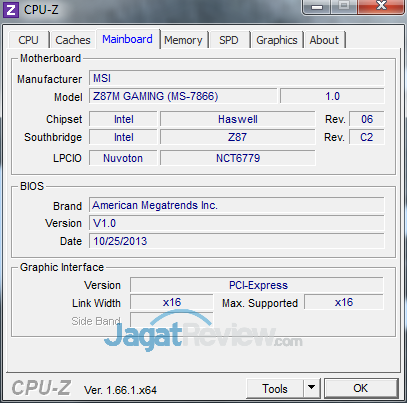This screenshot has height=403, width=407.
Task: Click the version text Ver. 1.66.1.x64
Action: click(x=120, y=390)
